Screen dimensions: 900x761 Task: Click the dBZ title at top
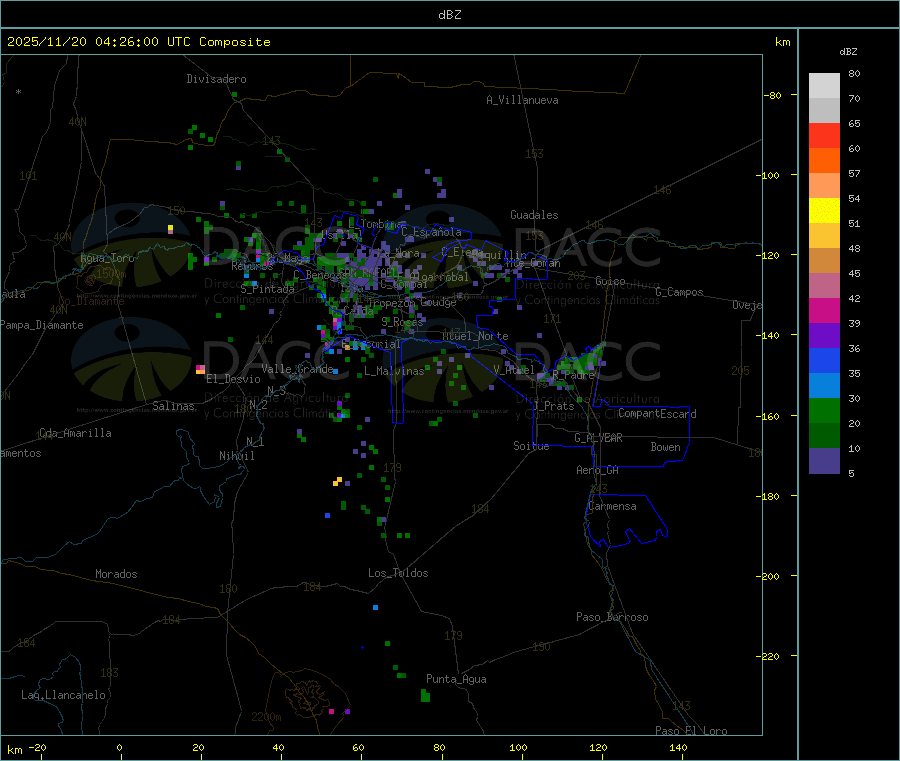[449, 15]
